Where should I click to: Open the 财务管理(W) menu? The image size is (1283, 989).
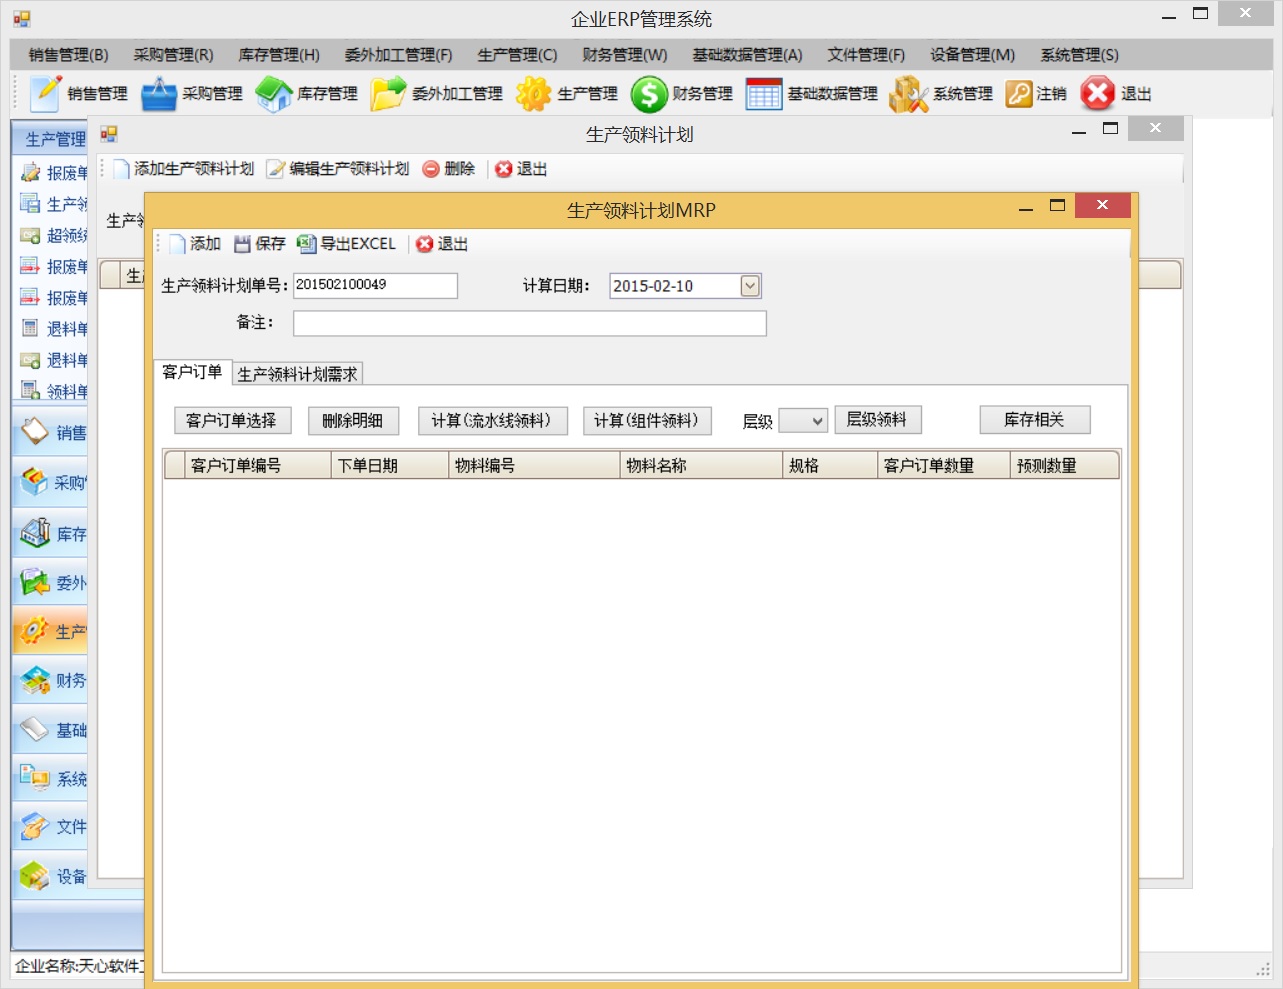(624, 55)
